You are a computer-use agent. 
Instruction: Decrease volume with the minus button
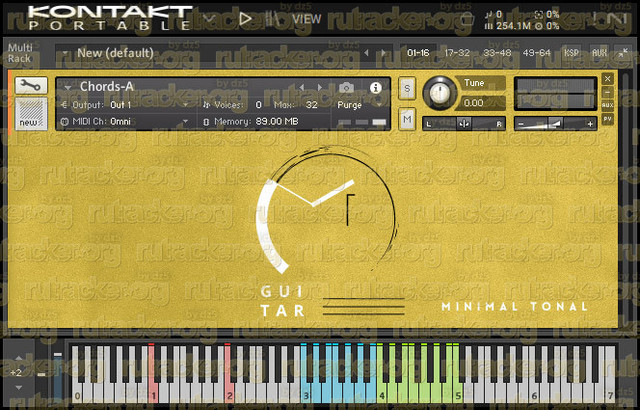pos(520,124)
